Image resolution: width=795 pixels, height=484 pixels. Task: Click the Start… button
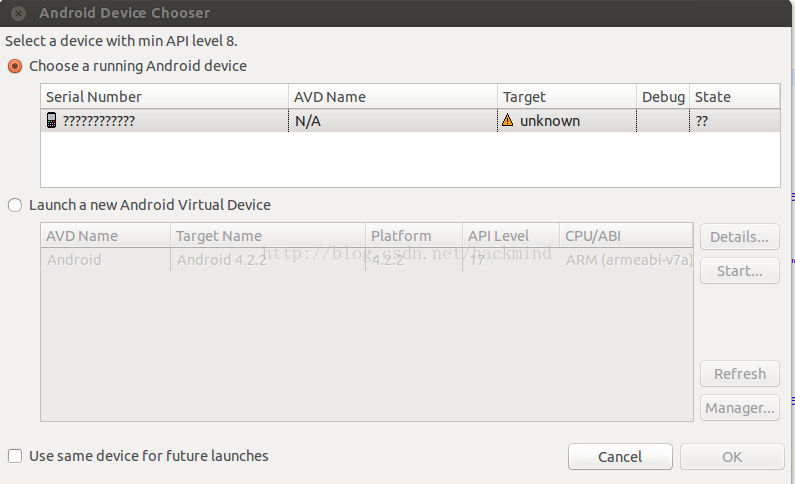(739, 271)
